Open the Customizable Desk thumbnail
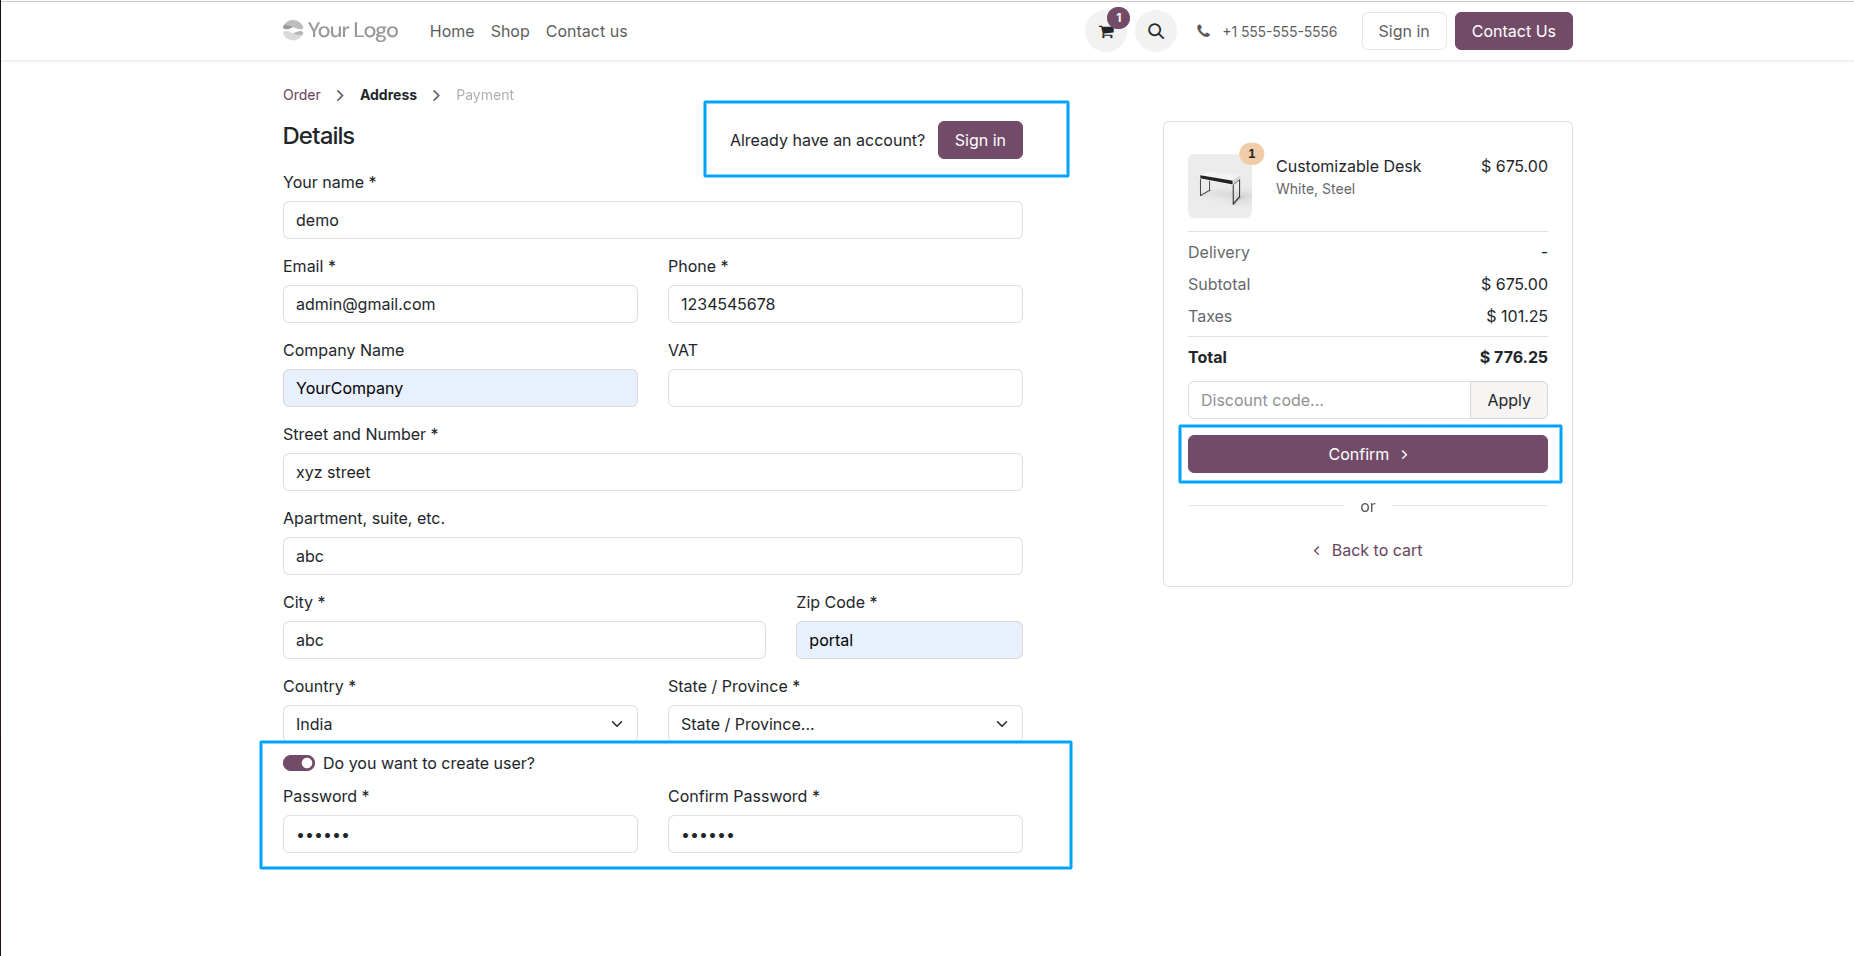This screenshot has width=1854, height=956. (x=1220, y=186)
